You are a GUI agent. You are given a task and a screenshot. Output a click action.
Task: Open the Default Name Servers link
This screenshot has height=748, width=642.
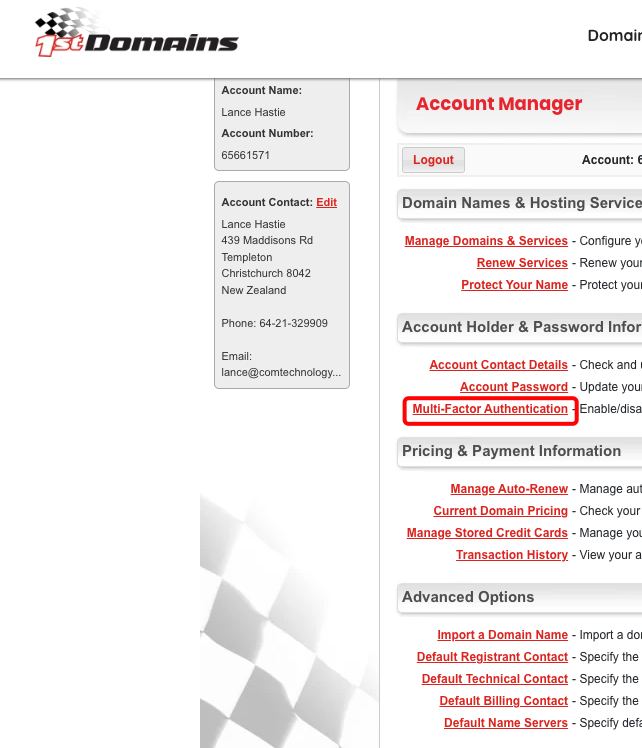[x=506, y=723]
